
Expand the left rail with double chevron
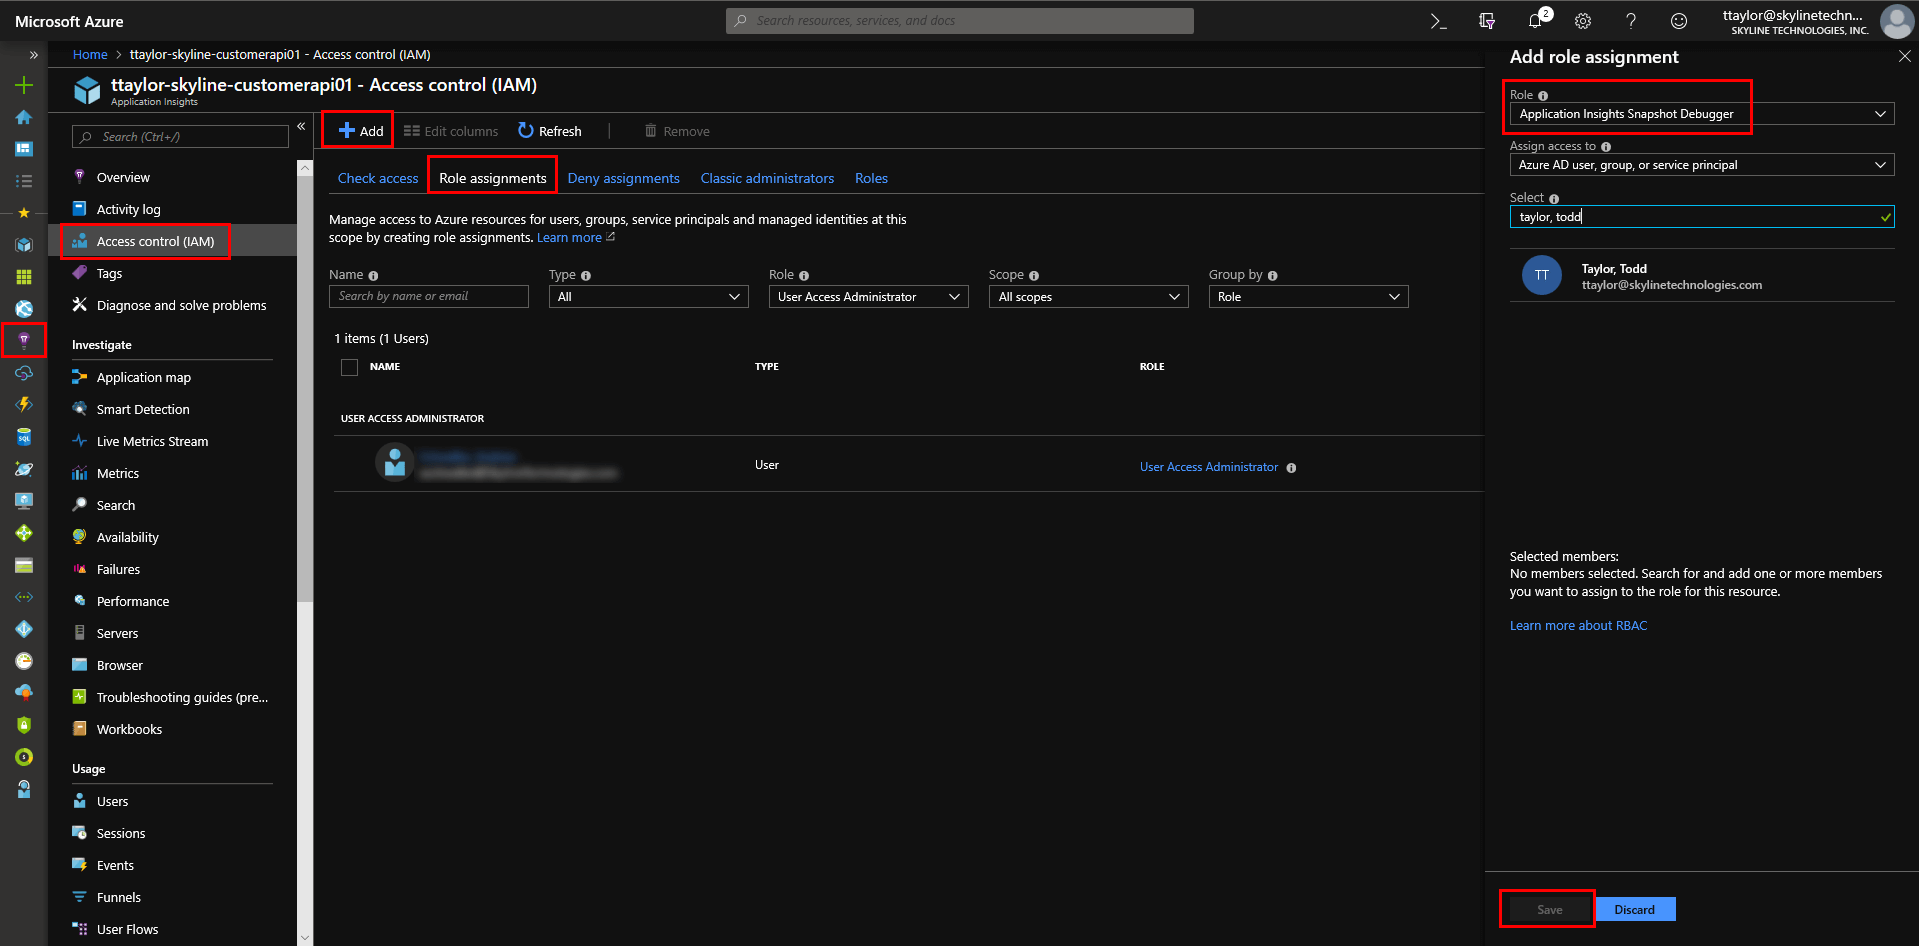point(34,55)
